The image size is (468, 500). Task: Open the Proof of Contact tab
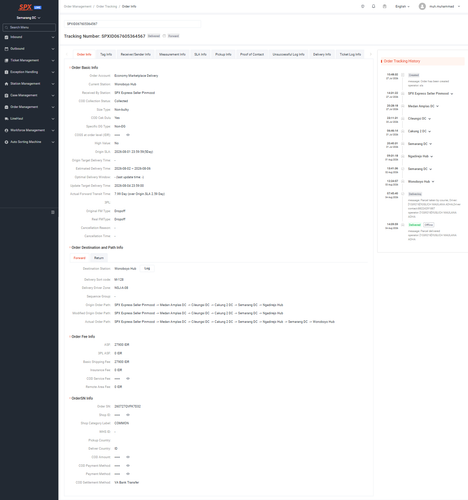[x=252, y=54]
